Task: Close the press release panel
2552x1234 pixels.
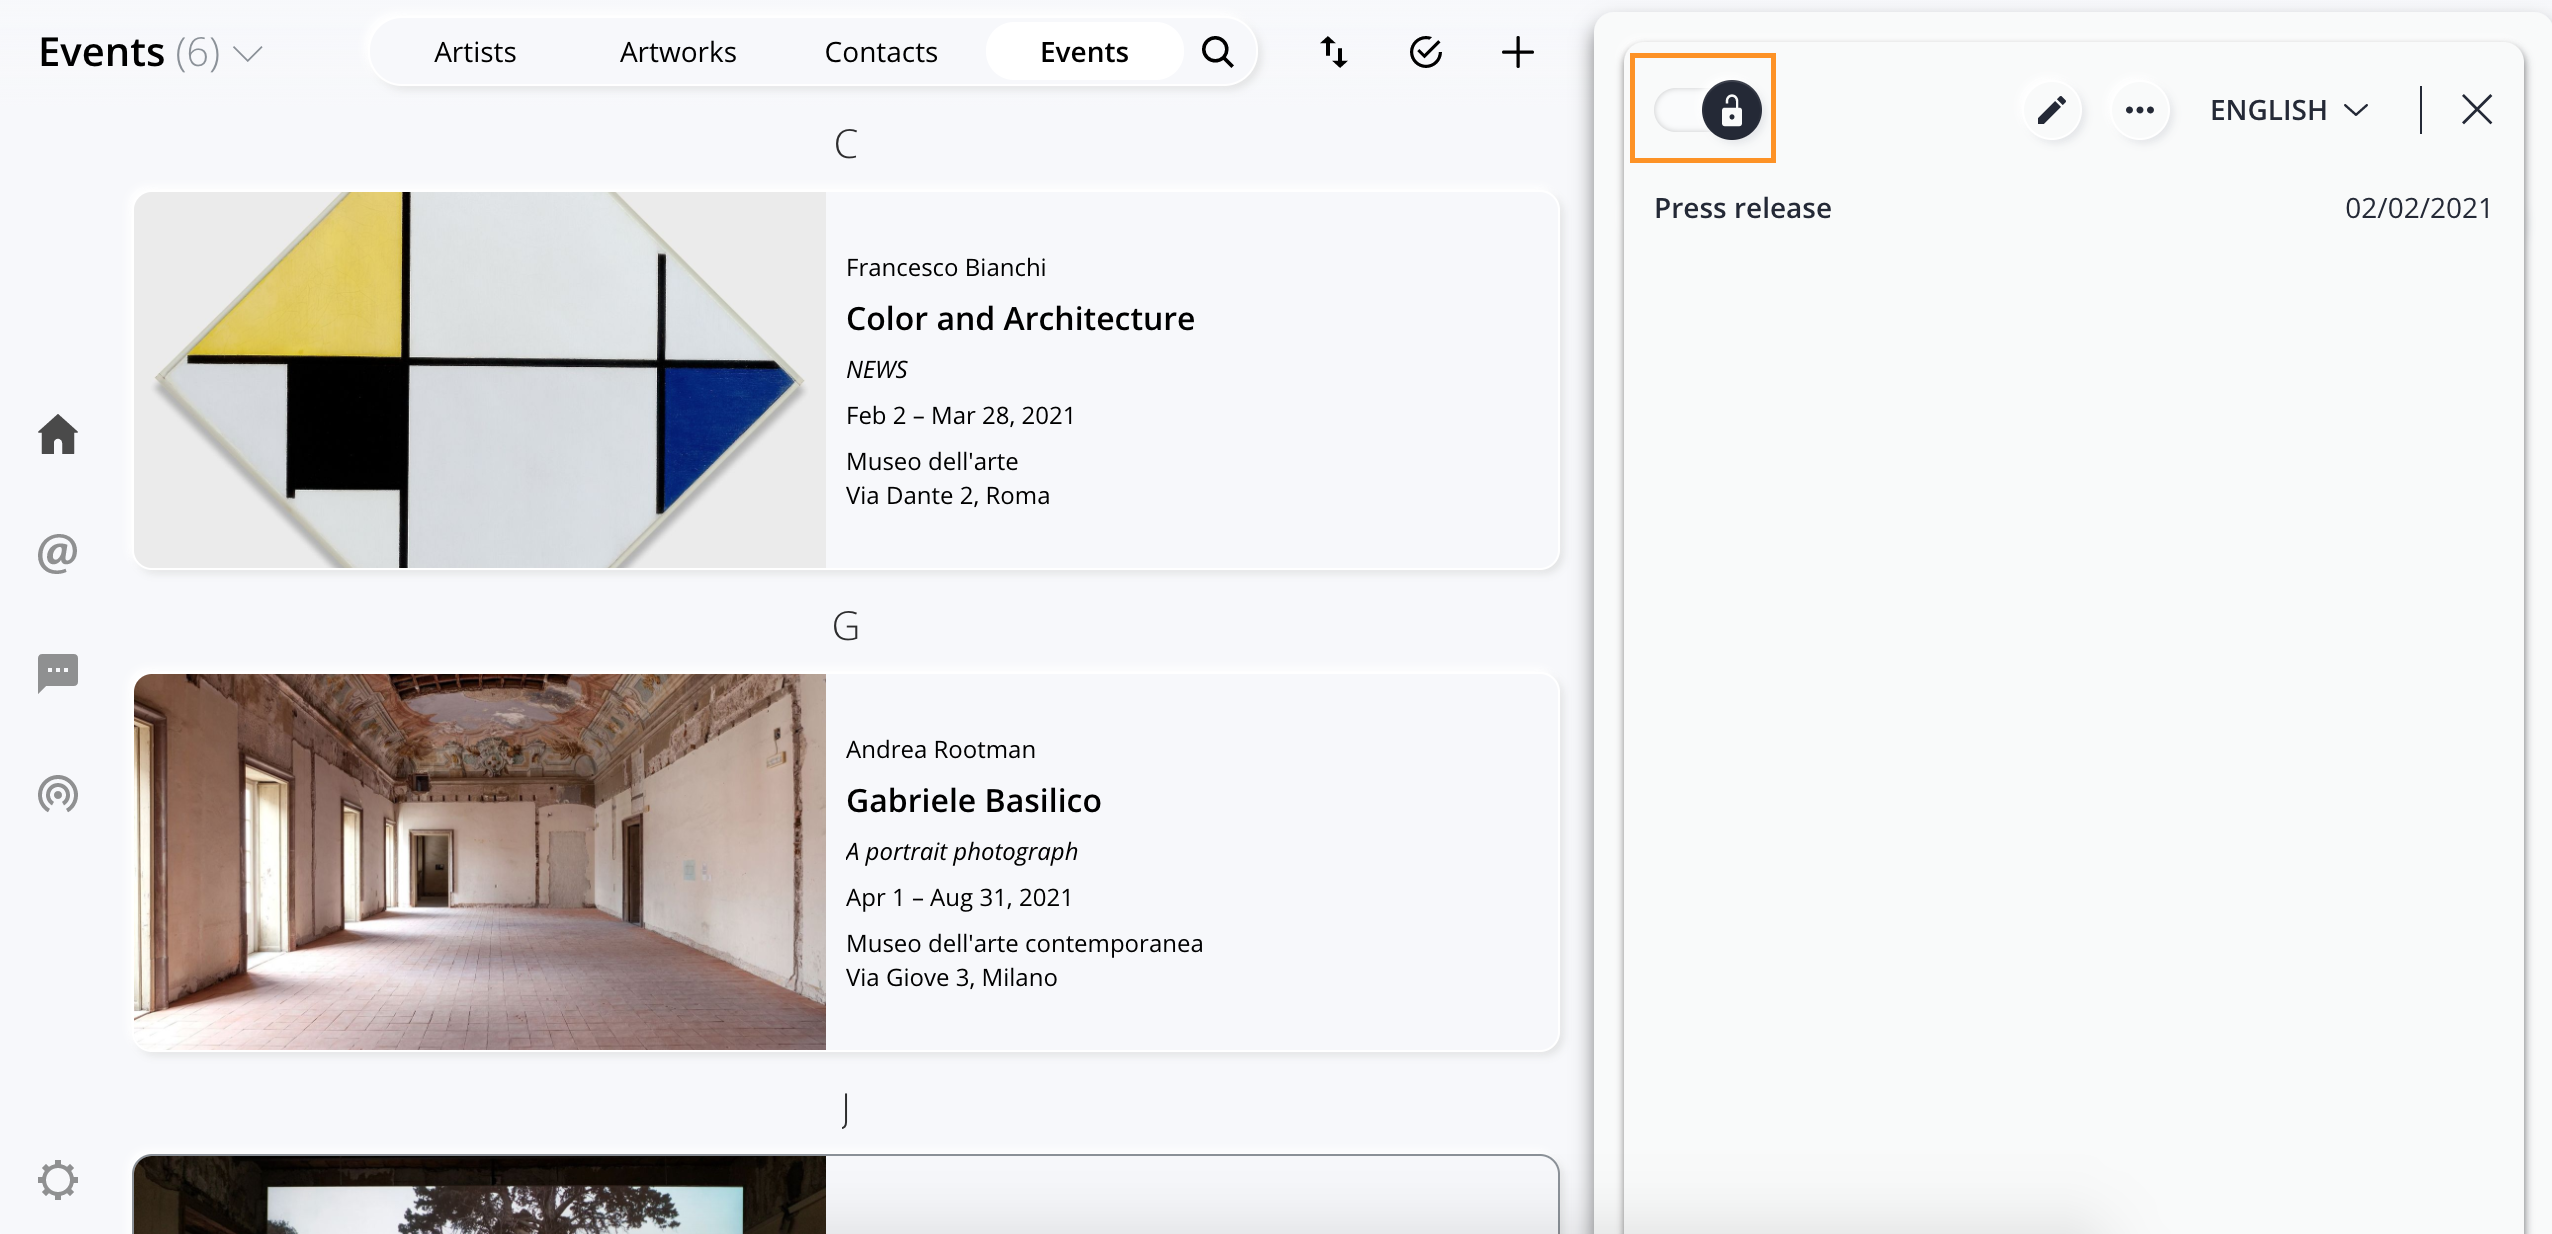Action: point(2476,109)
